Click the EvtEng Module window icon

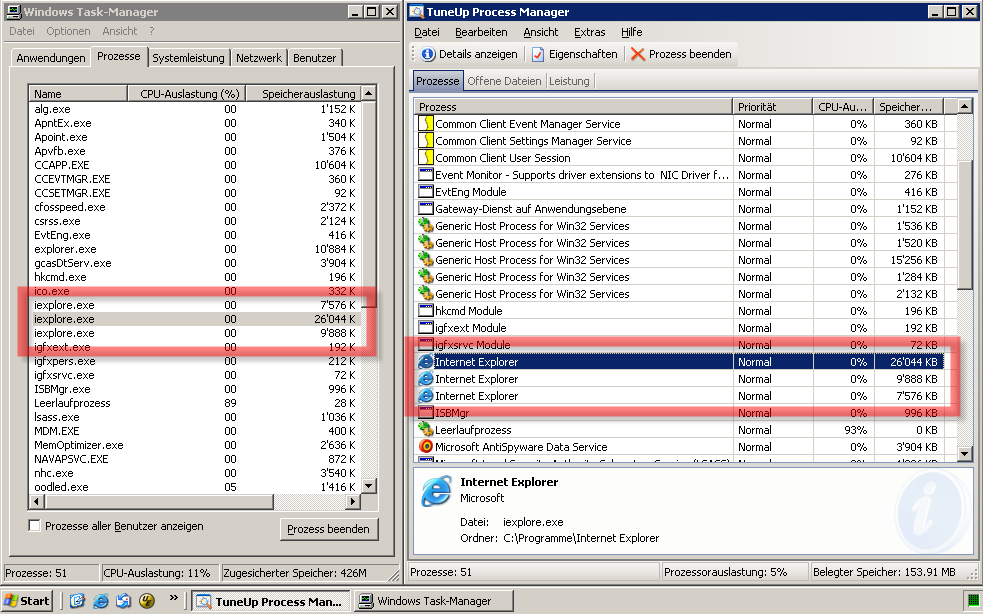pos(426,191)
